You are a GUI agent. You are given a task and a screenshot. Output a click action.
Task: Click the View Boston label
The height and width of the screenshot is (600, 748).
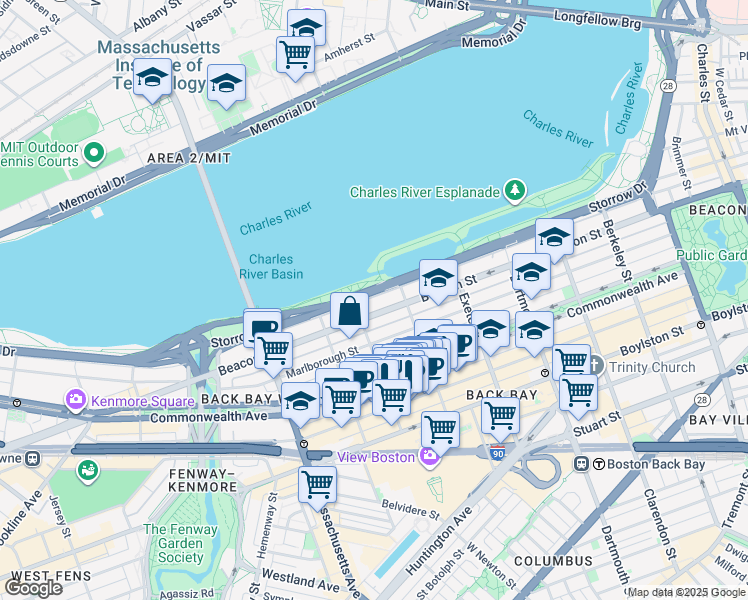point(376,457)
